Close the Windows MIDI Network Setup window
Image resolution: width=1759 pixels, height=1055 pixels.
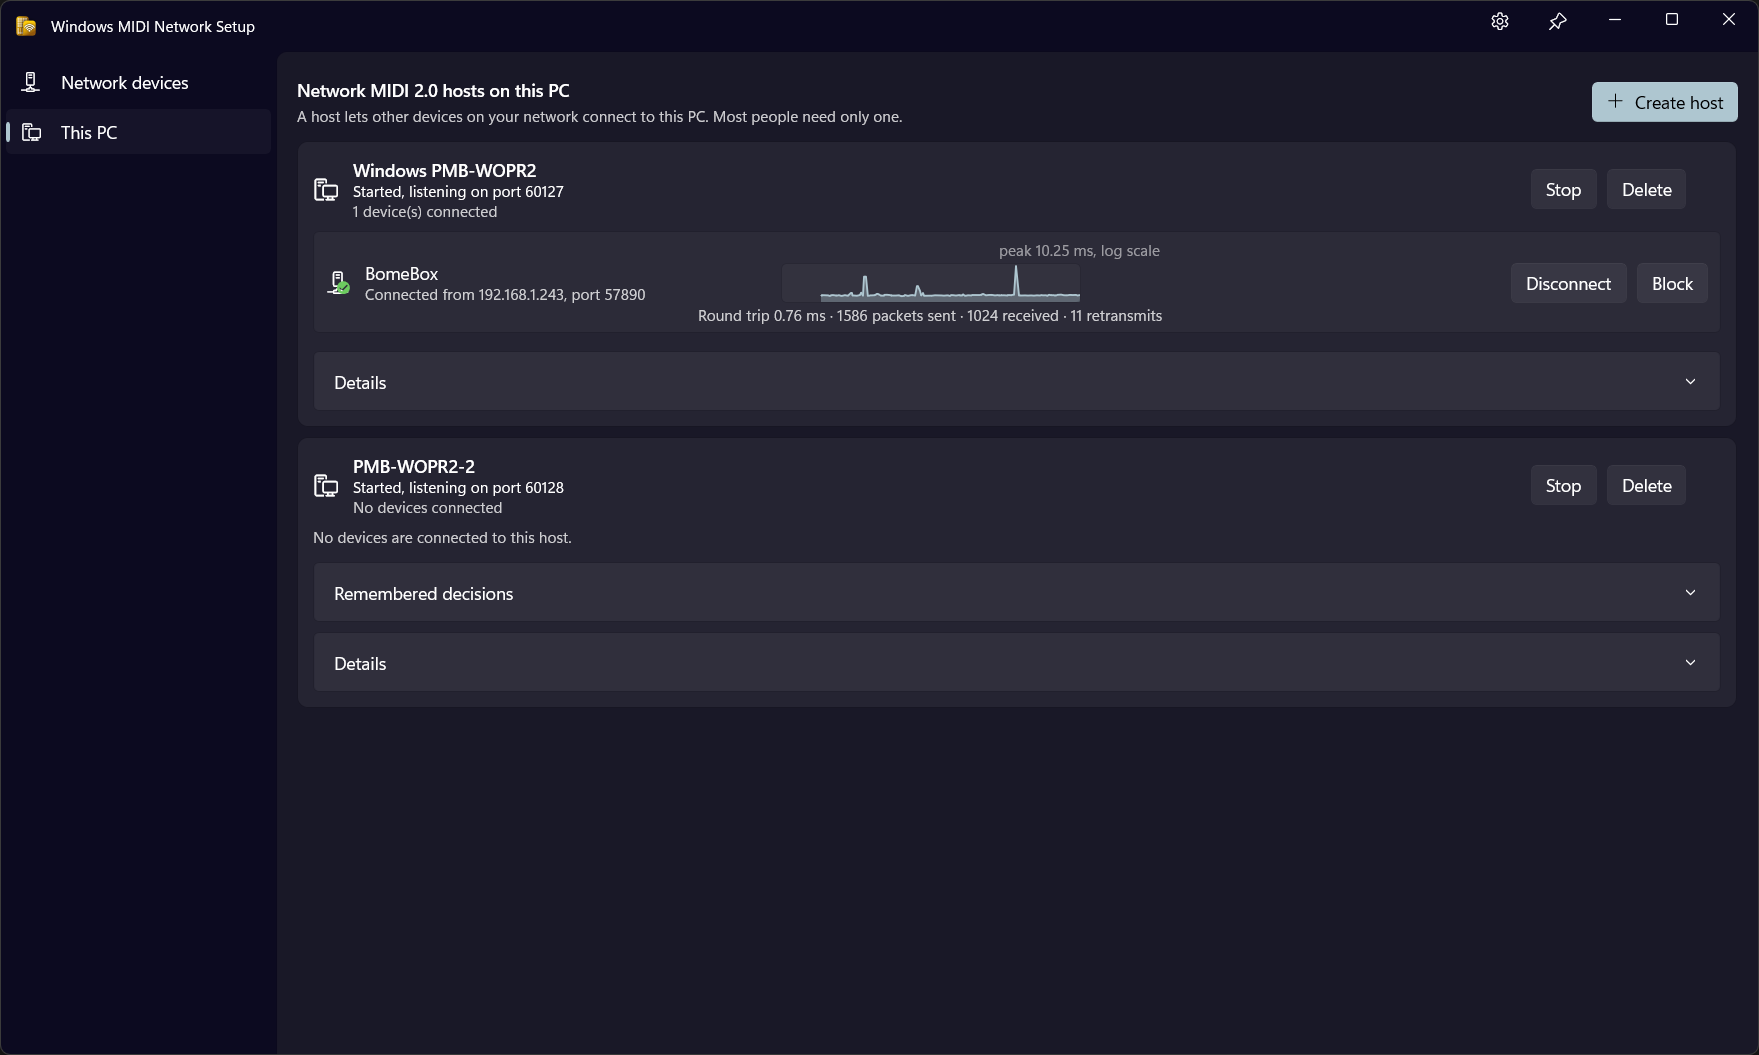[x=1728, y=20]
